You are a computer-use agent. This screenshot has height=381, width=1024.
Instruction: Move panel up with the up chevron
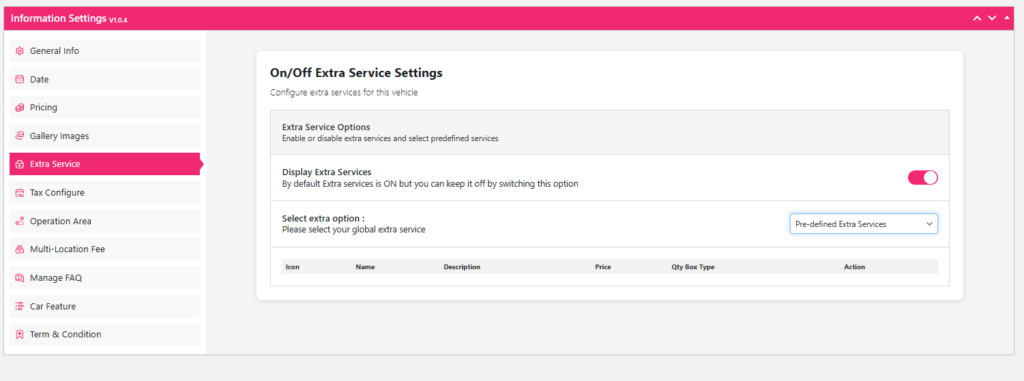coord(977,18)
